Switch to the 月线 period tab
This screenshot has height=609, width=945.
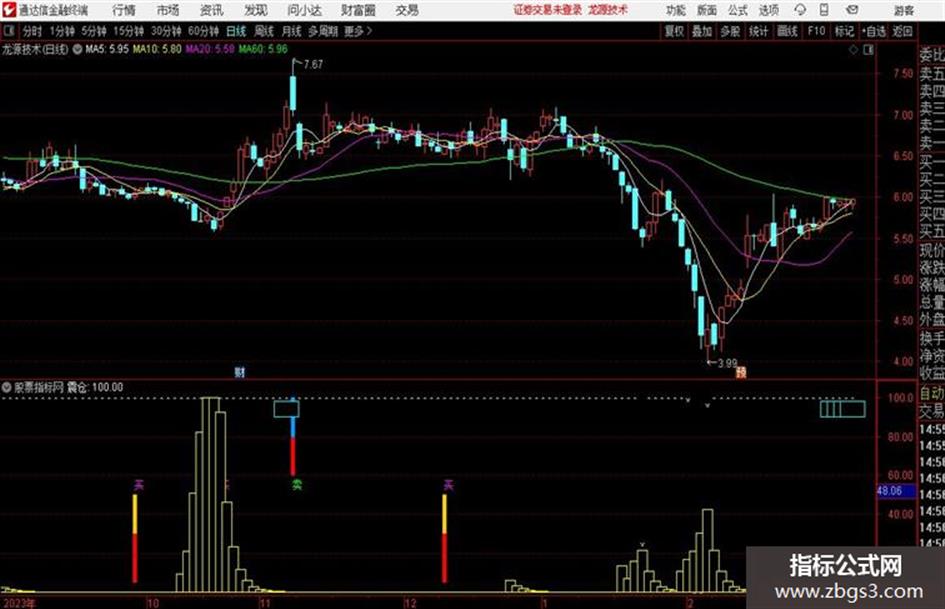(x=291, y=31)
